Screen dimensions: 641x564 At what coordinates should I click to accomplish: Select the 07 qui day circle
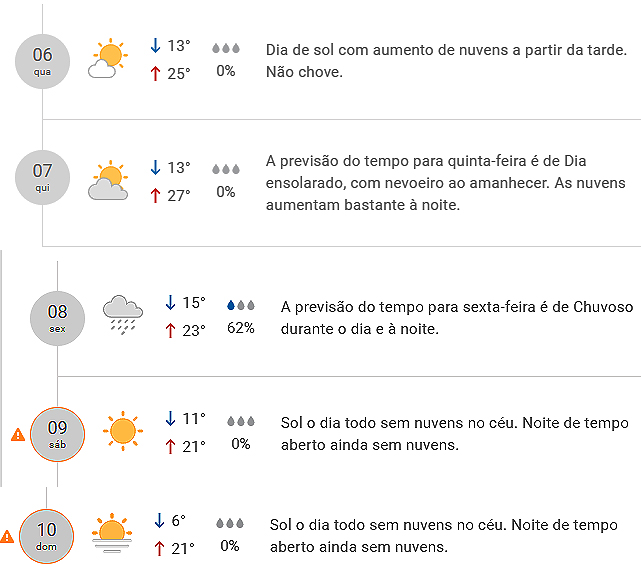[x=42, y=177]
